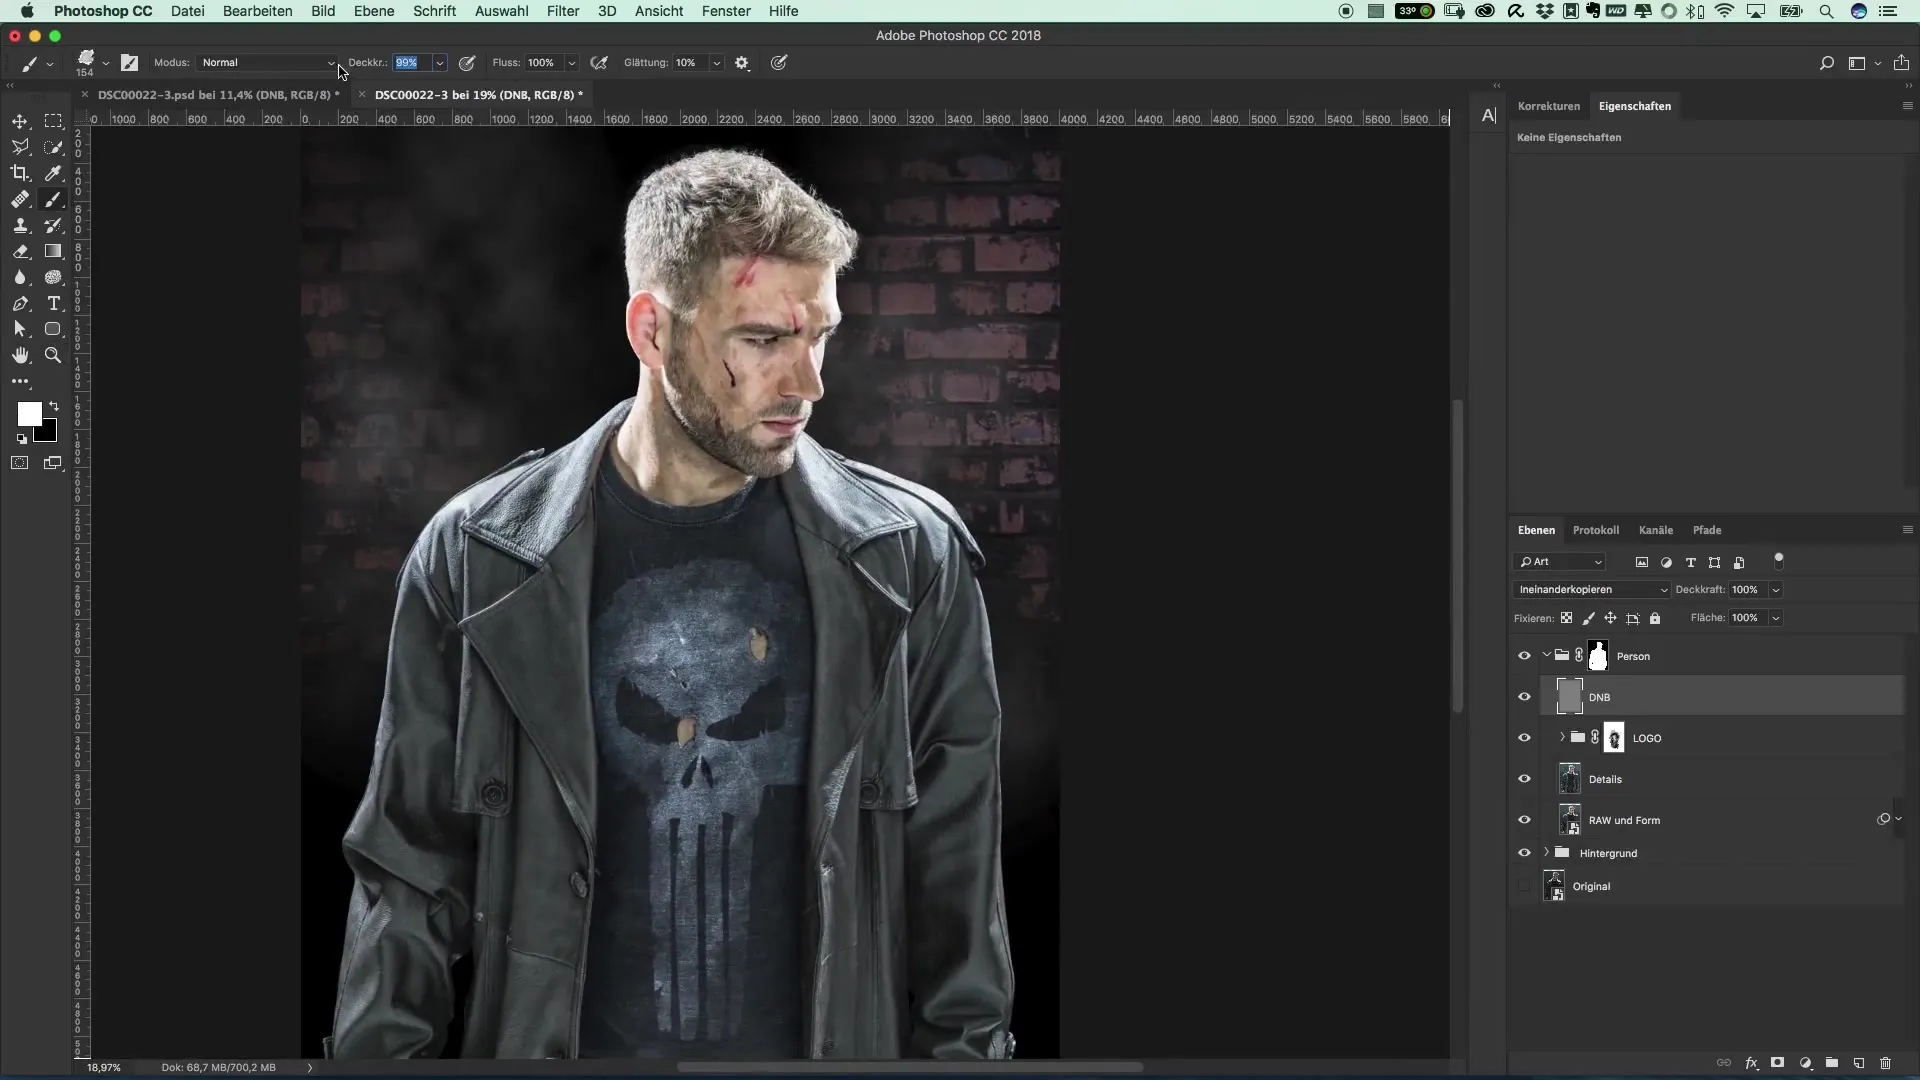The width and height of the screenshot is (1920, 1080).
Task: Toggle lock transparent pixels
Action: [x=1567, y=618]
